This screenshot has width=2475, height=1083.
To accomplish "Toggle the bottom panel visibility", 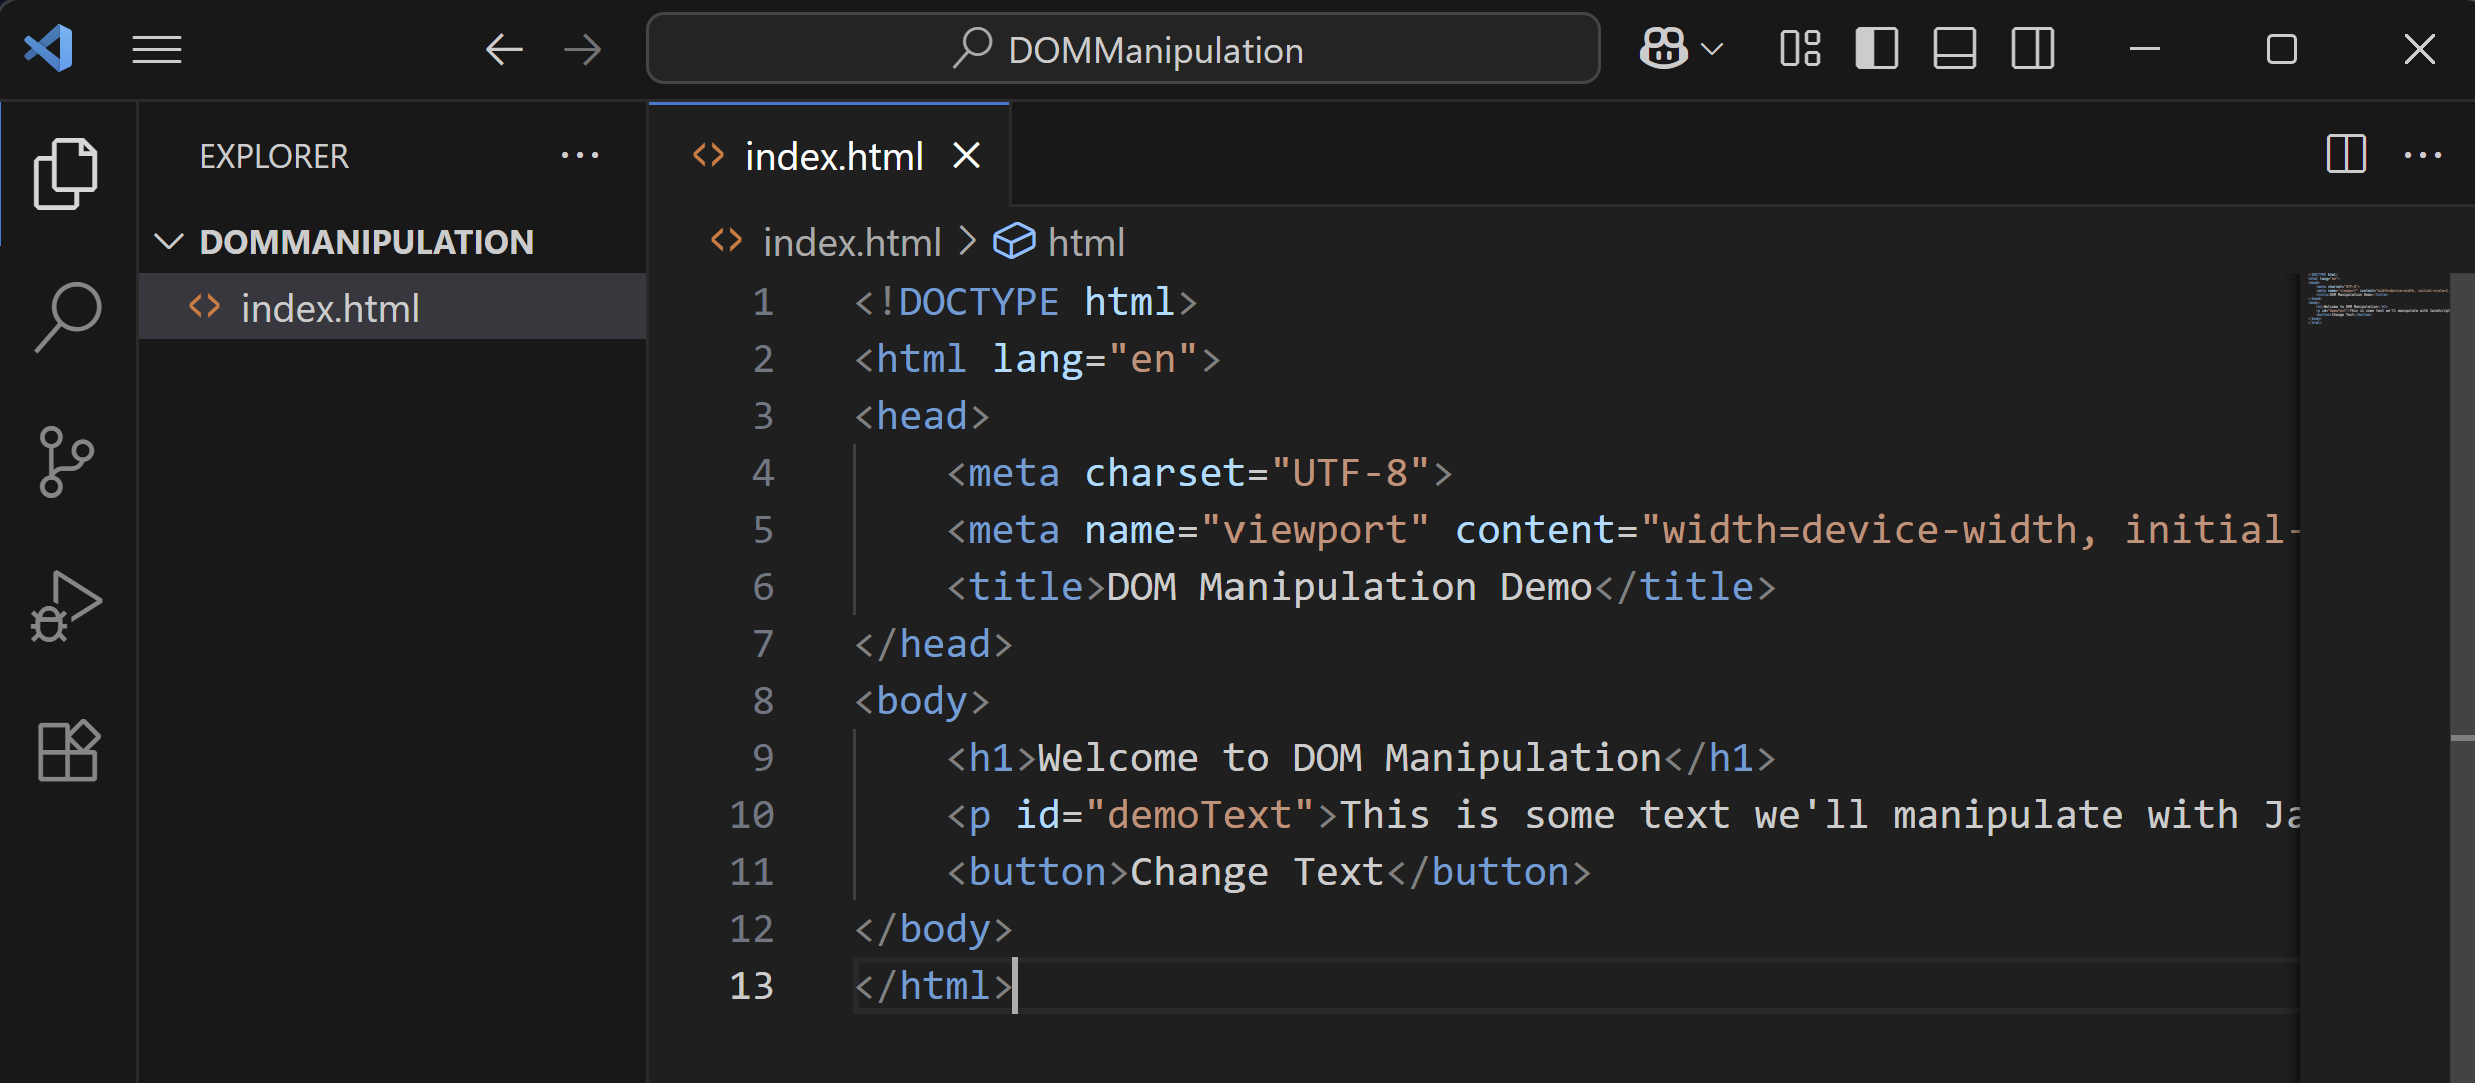I will [x=1953, y=47].
